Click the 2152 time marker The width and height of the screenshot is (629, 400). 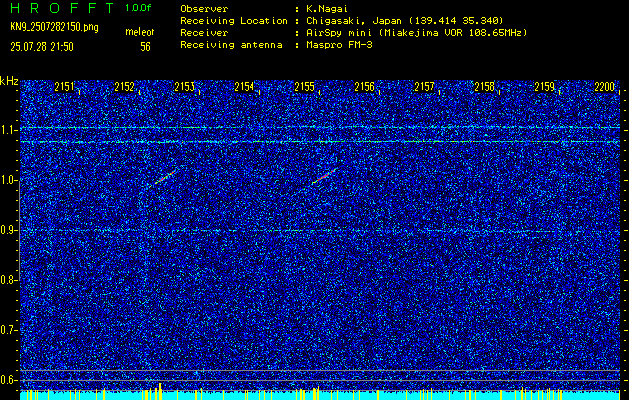point(124,87)
